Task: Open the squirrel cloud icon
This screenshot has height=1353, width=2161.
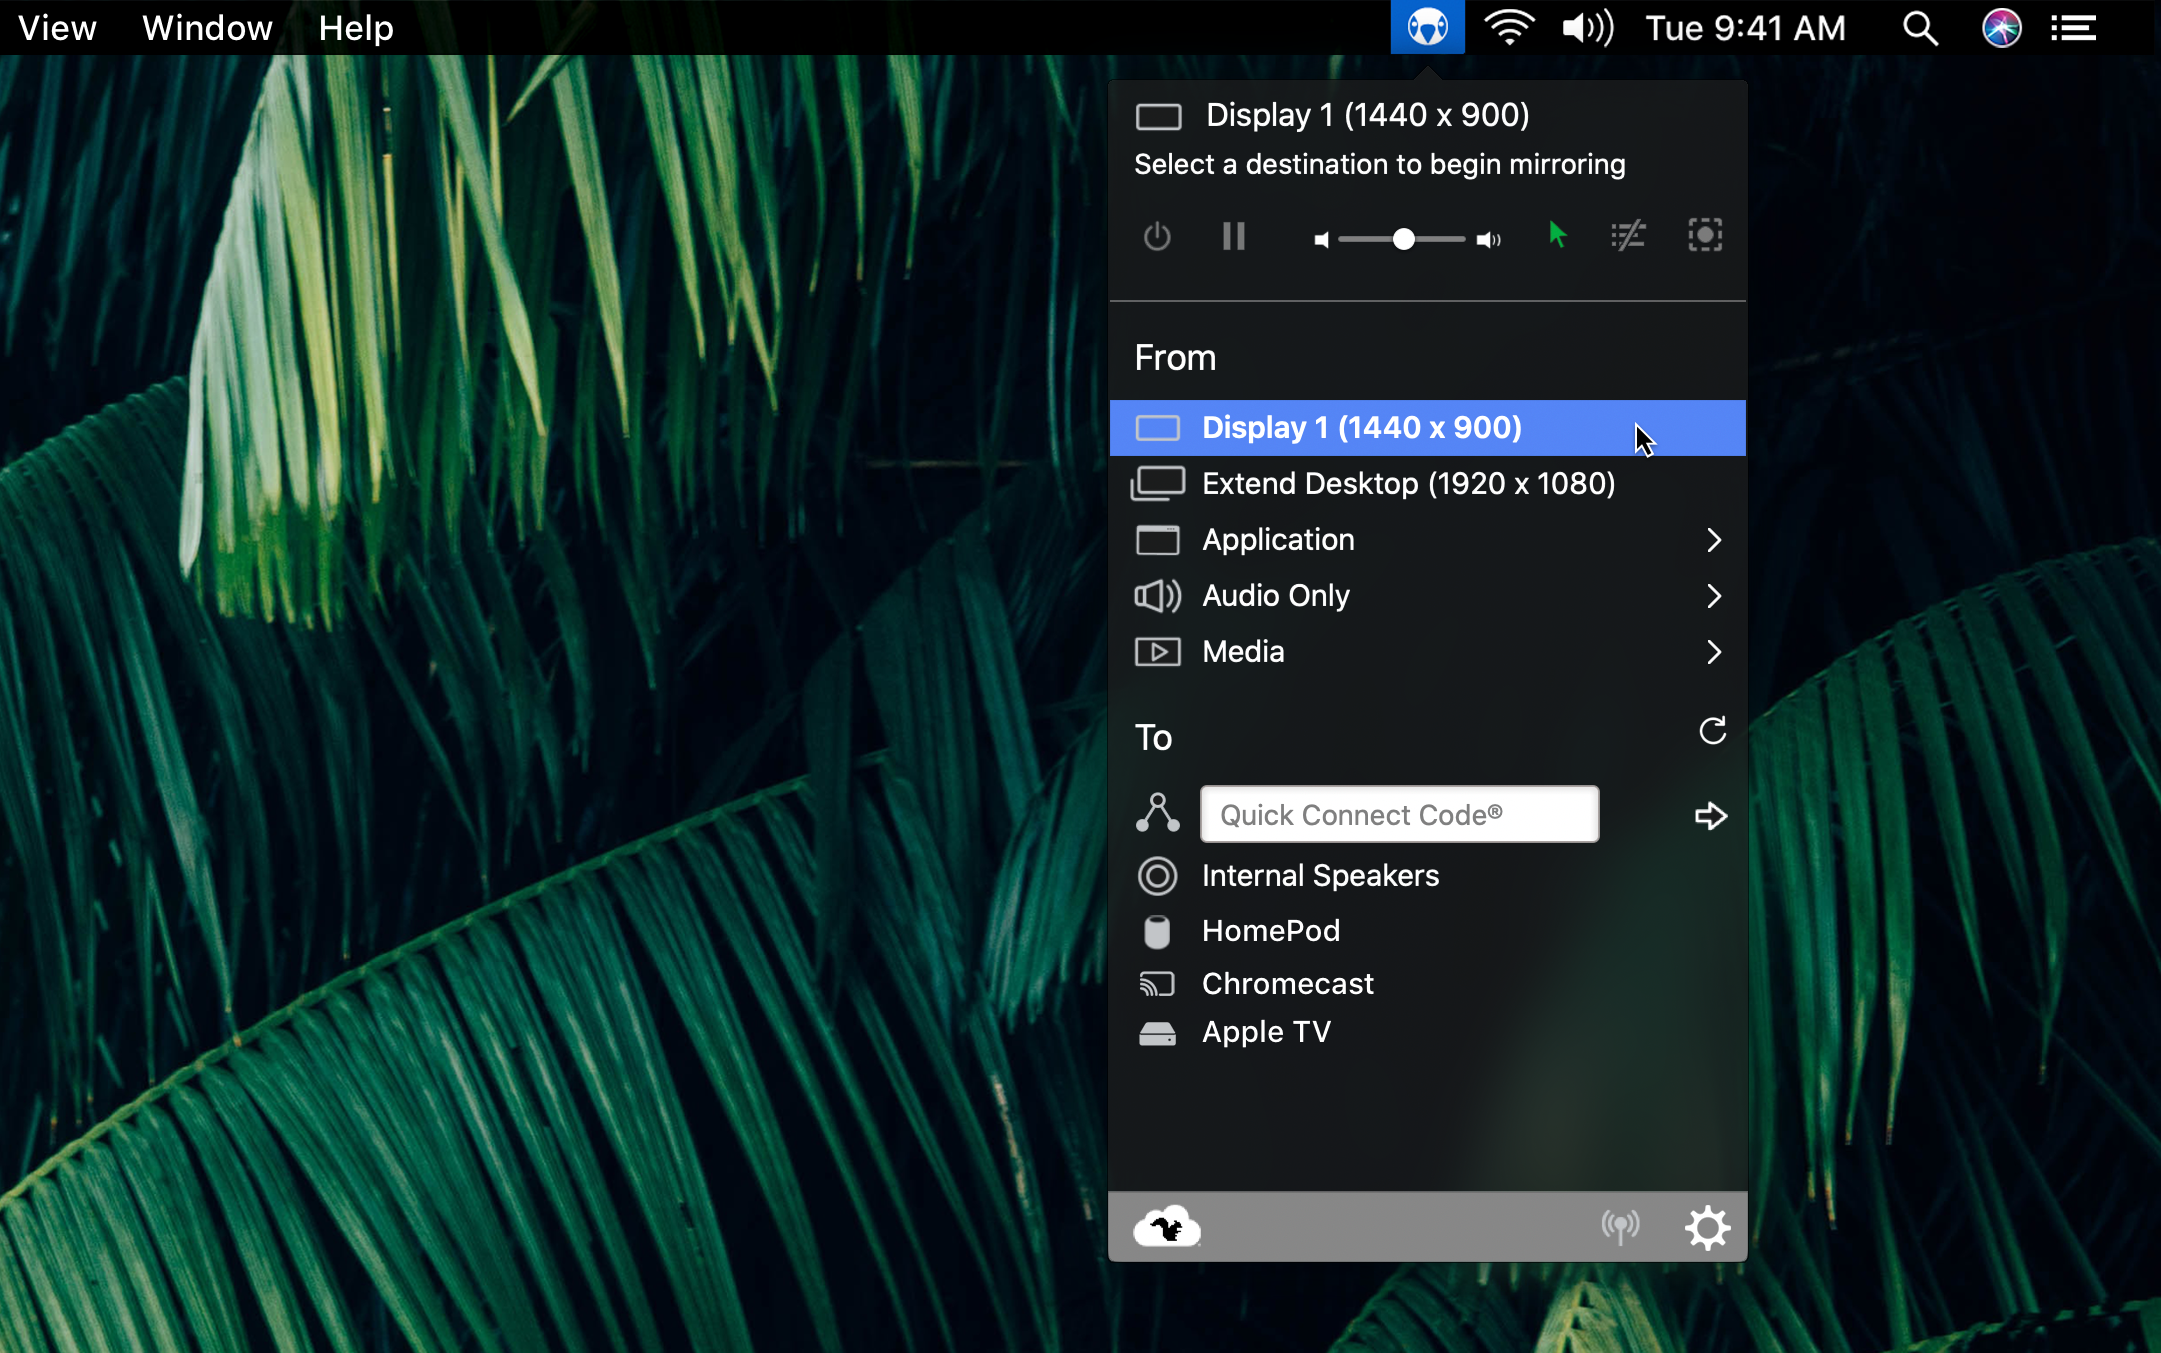Action: [x=1167, y=1227]
